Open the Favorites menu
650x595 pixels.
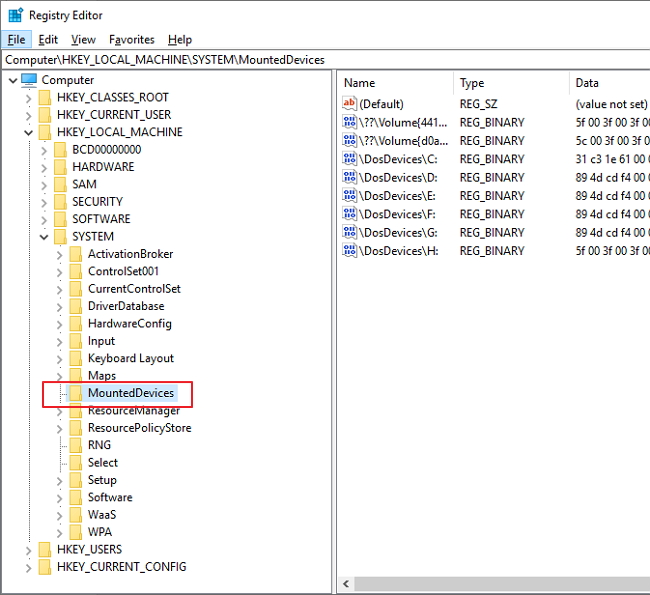click(x=131, y=40)
